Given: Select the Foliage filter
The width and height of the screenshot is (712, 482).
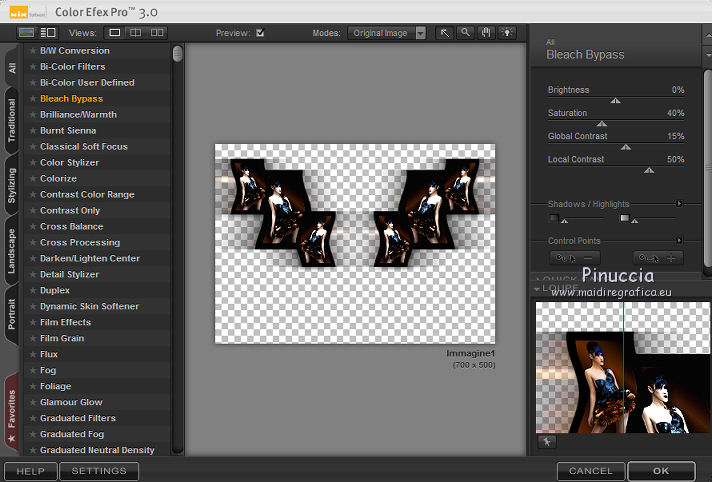Looking at the screenshot, I should click(55, 386).
